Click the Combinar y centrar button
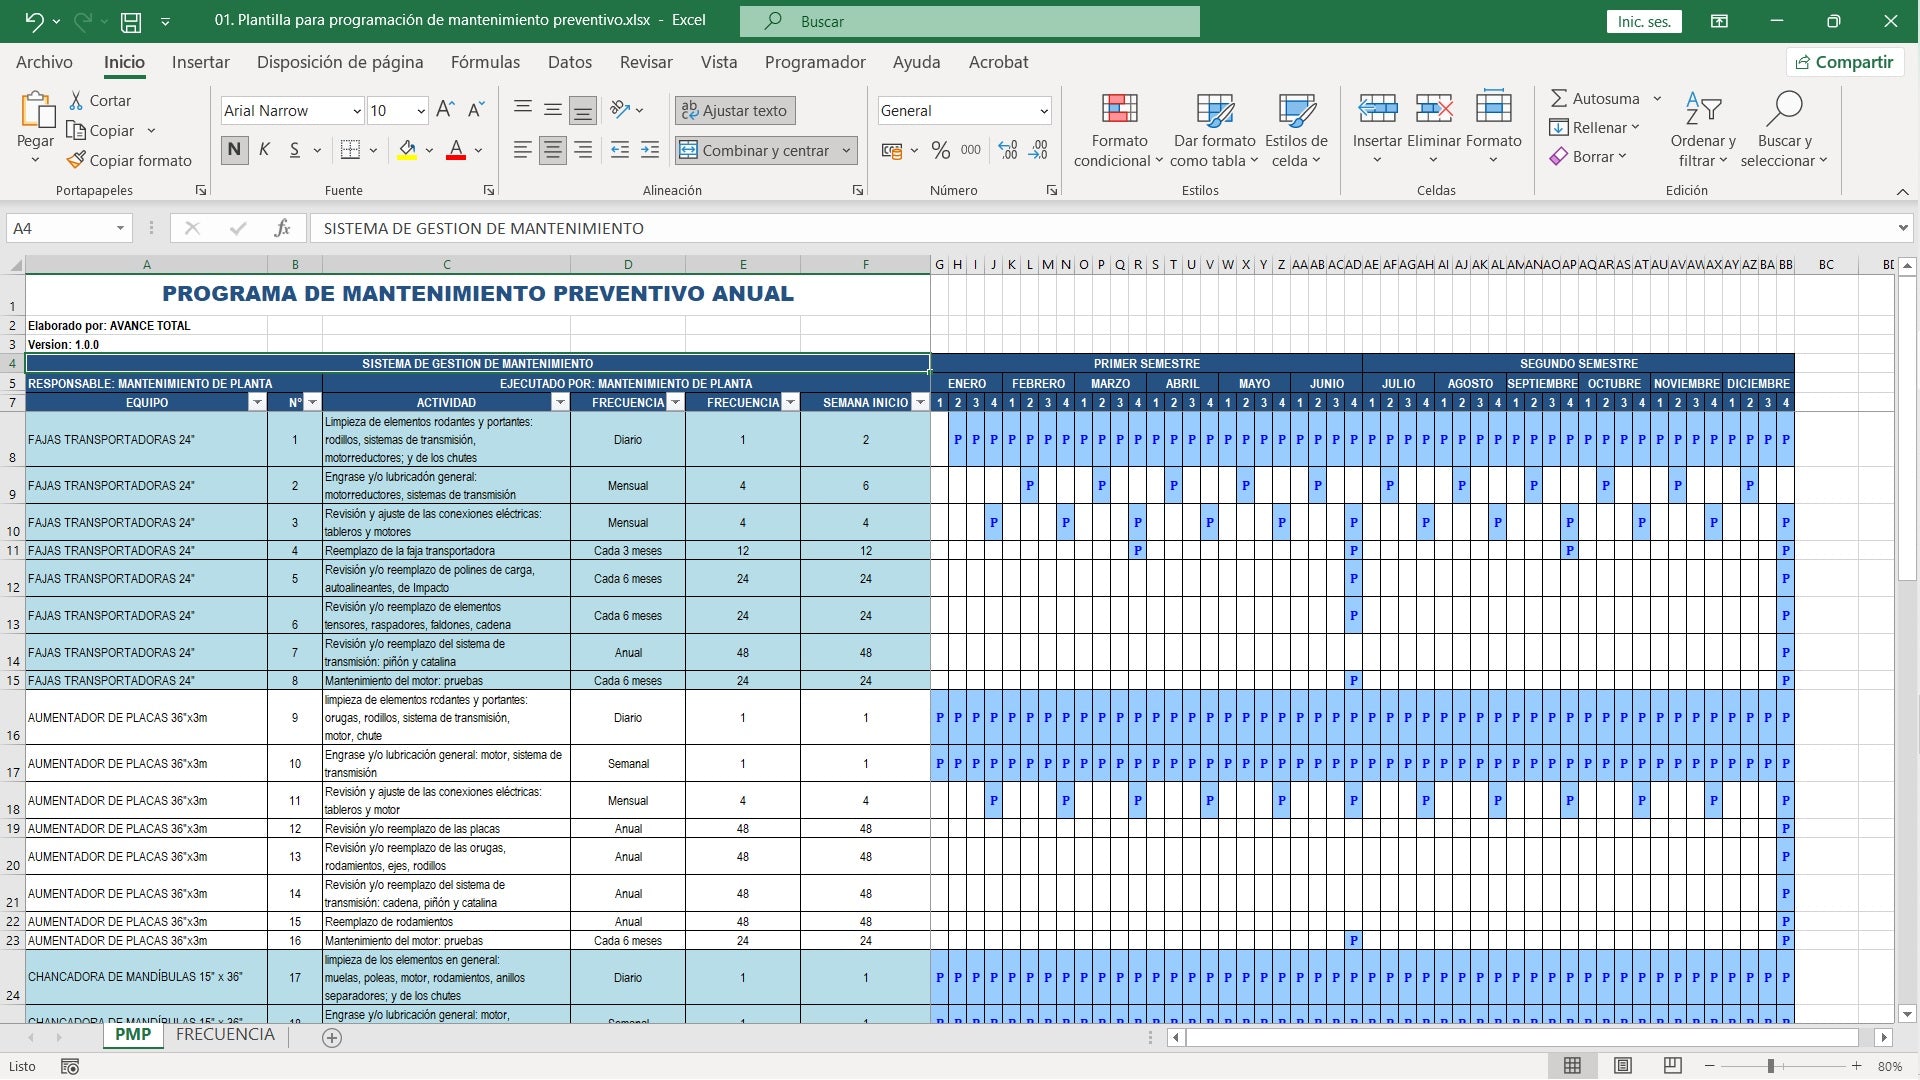This screenshot has width=1920, height=1080. click(x=756, y=150)
